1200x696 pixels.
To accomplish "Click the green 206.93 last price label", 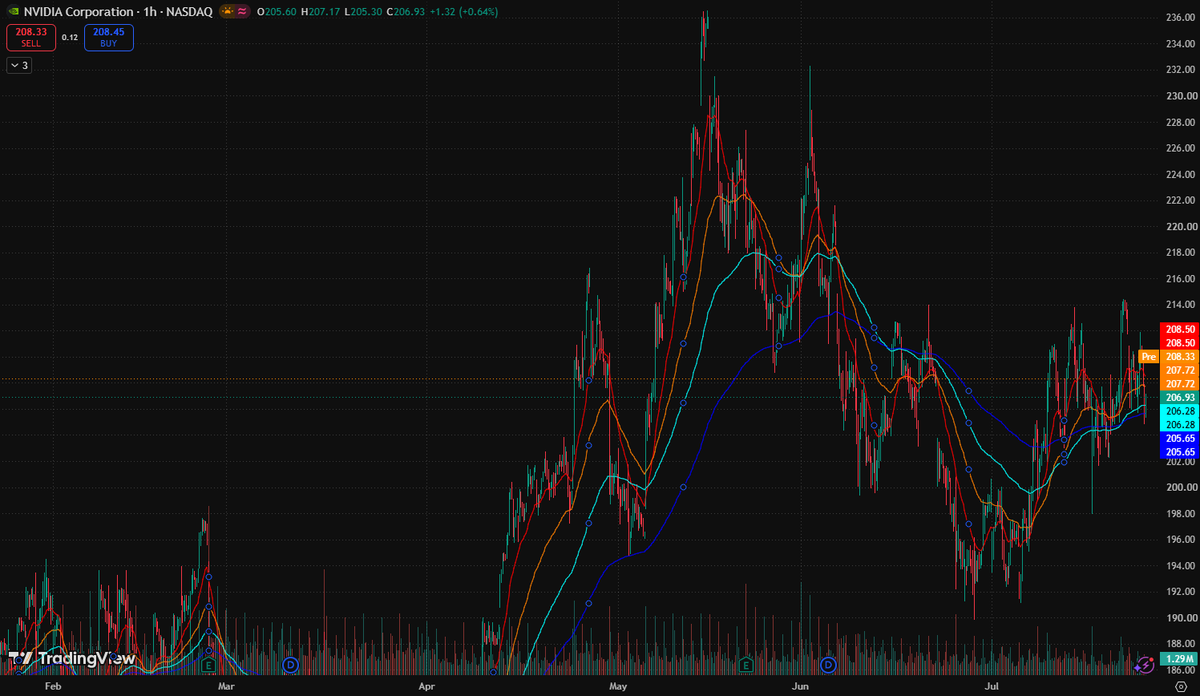I will (1178, 397).
